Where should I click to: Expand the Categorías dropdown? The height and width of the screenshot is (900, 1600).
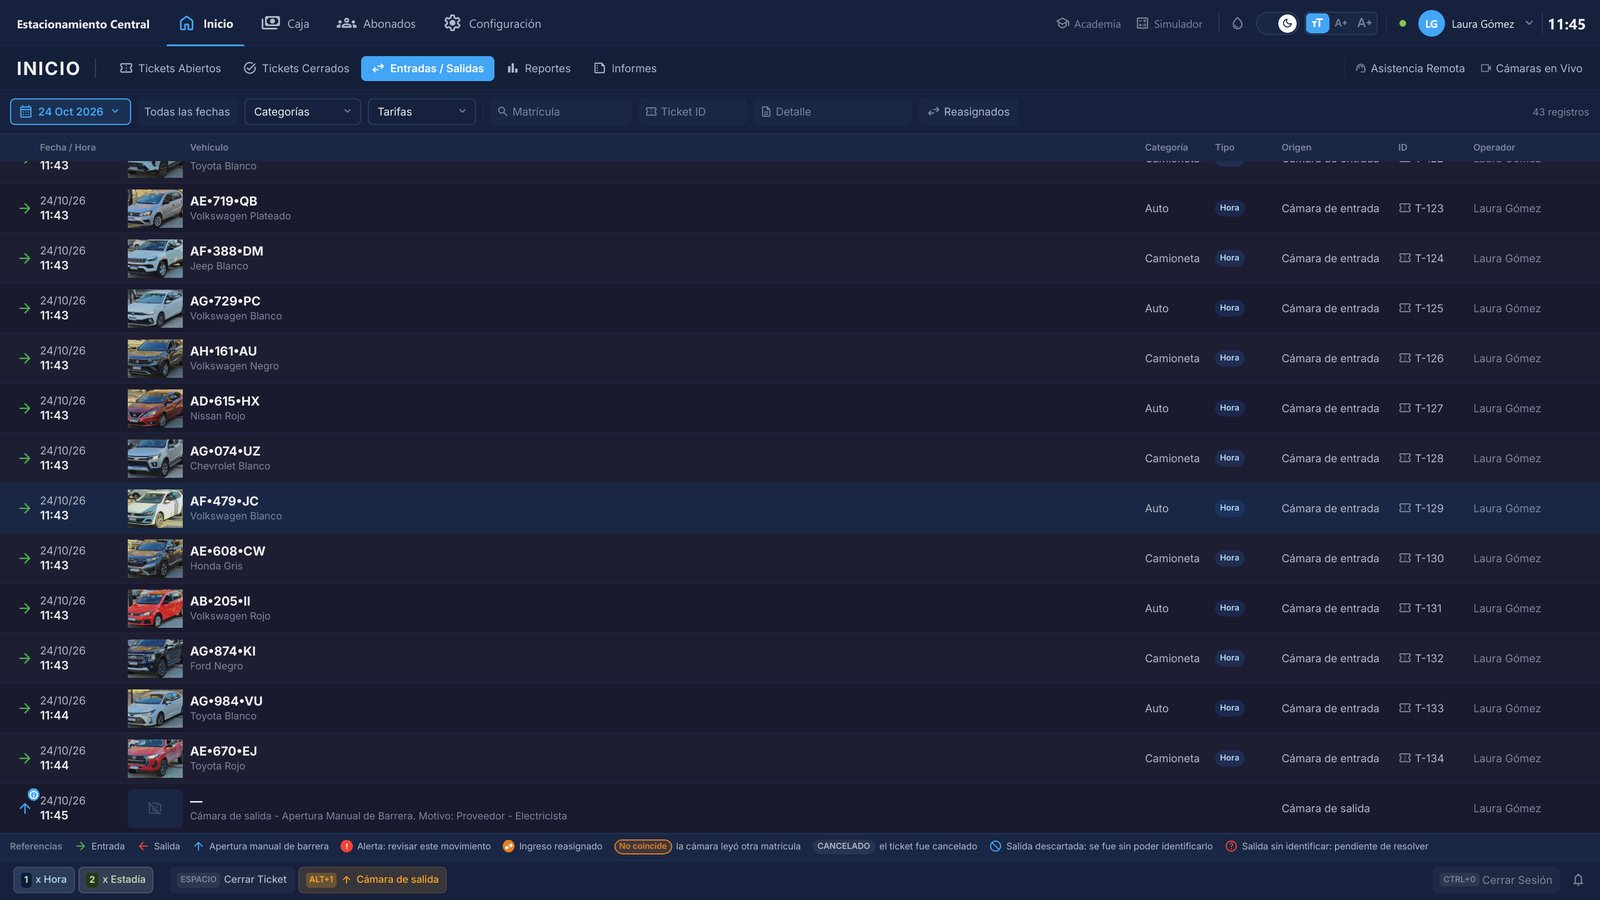coord(302,111)
